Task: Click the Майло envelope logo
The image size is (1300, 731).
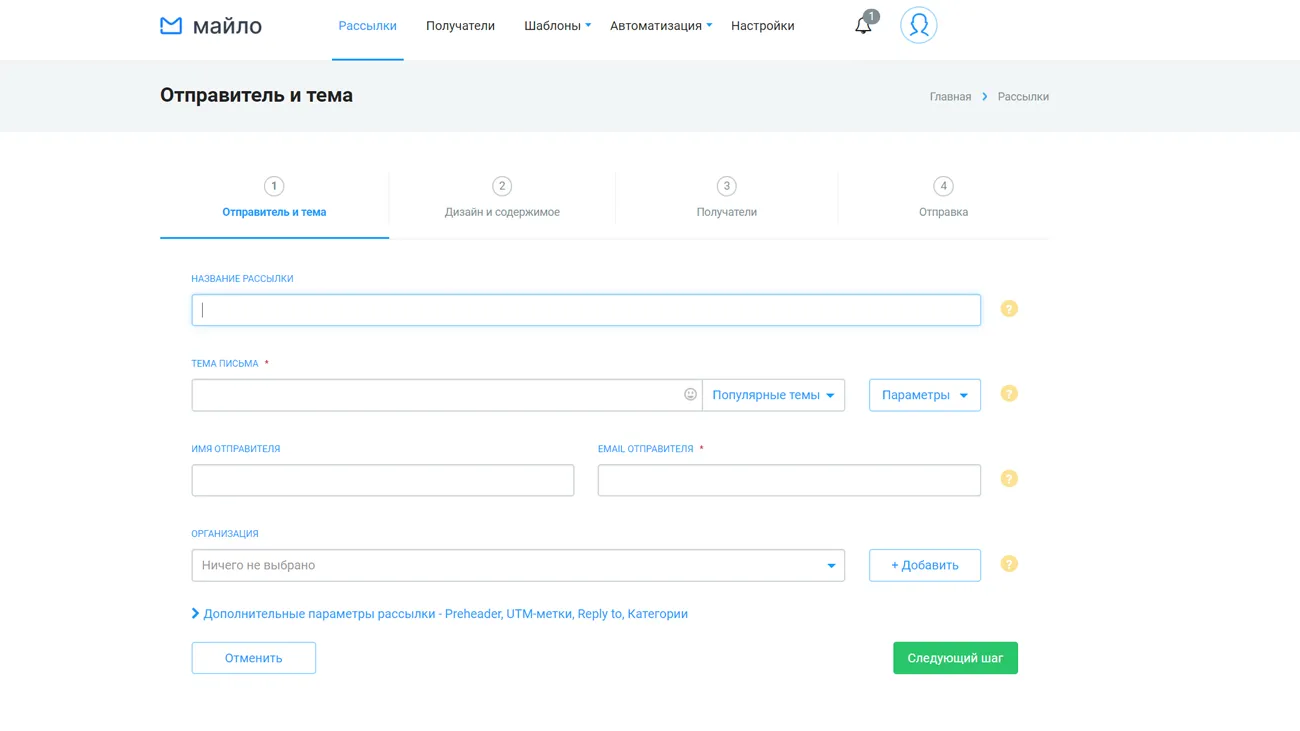Action: click(x=171, y=25)
